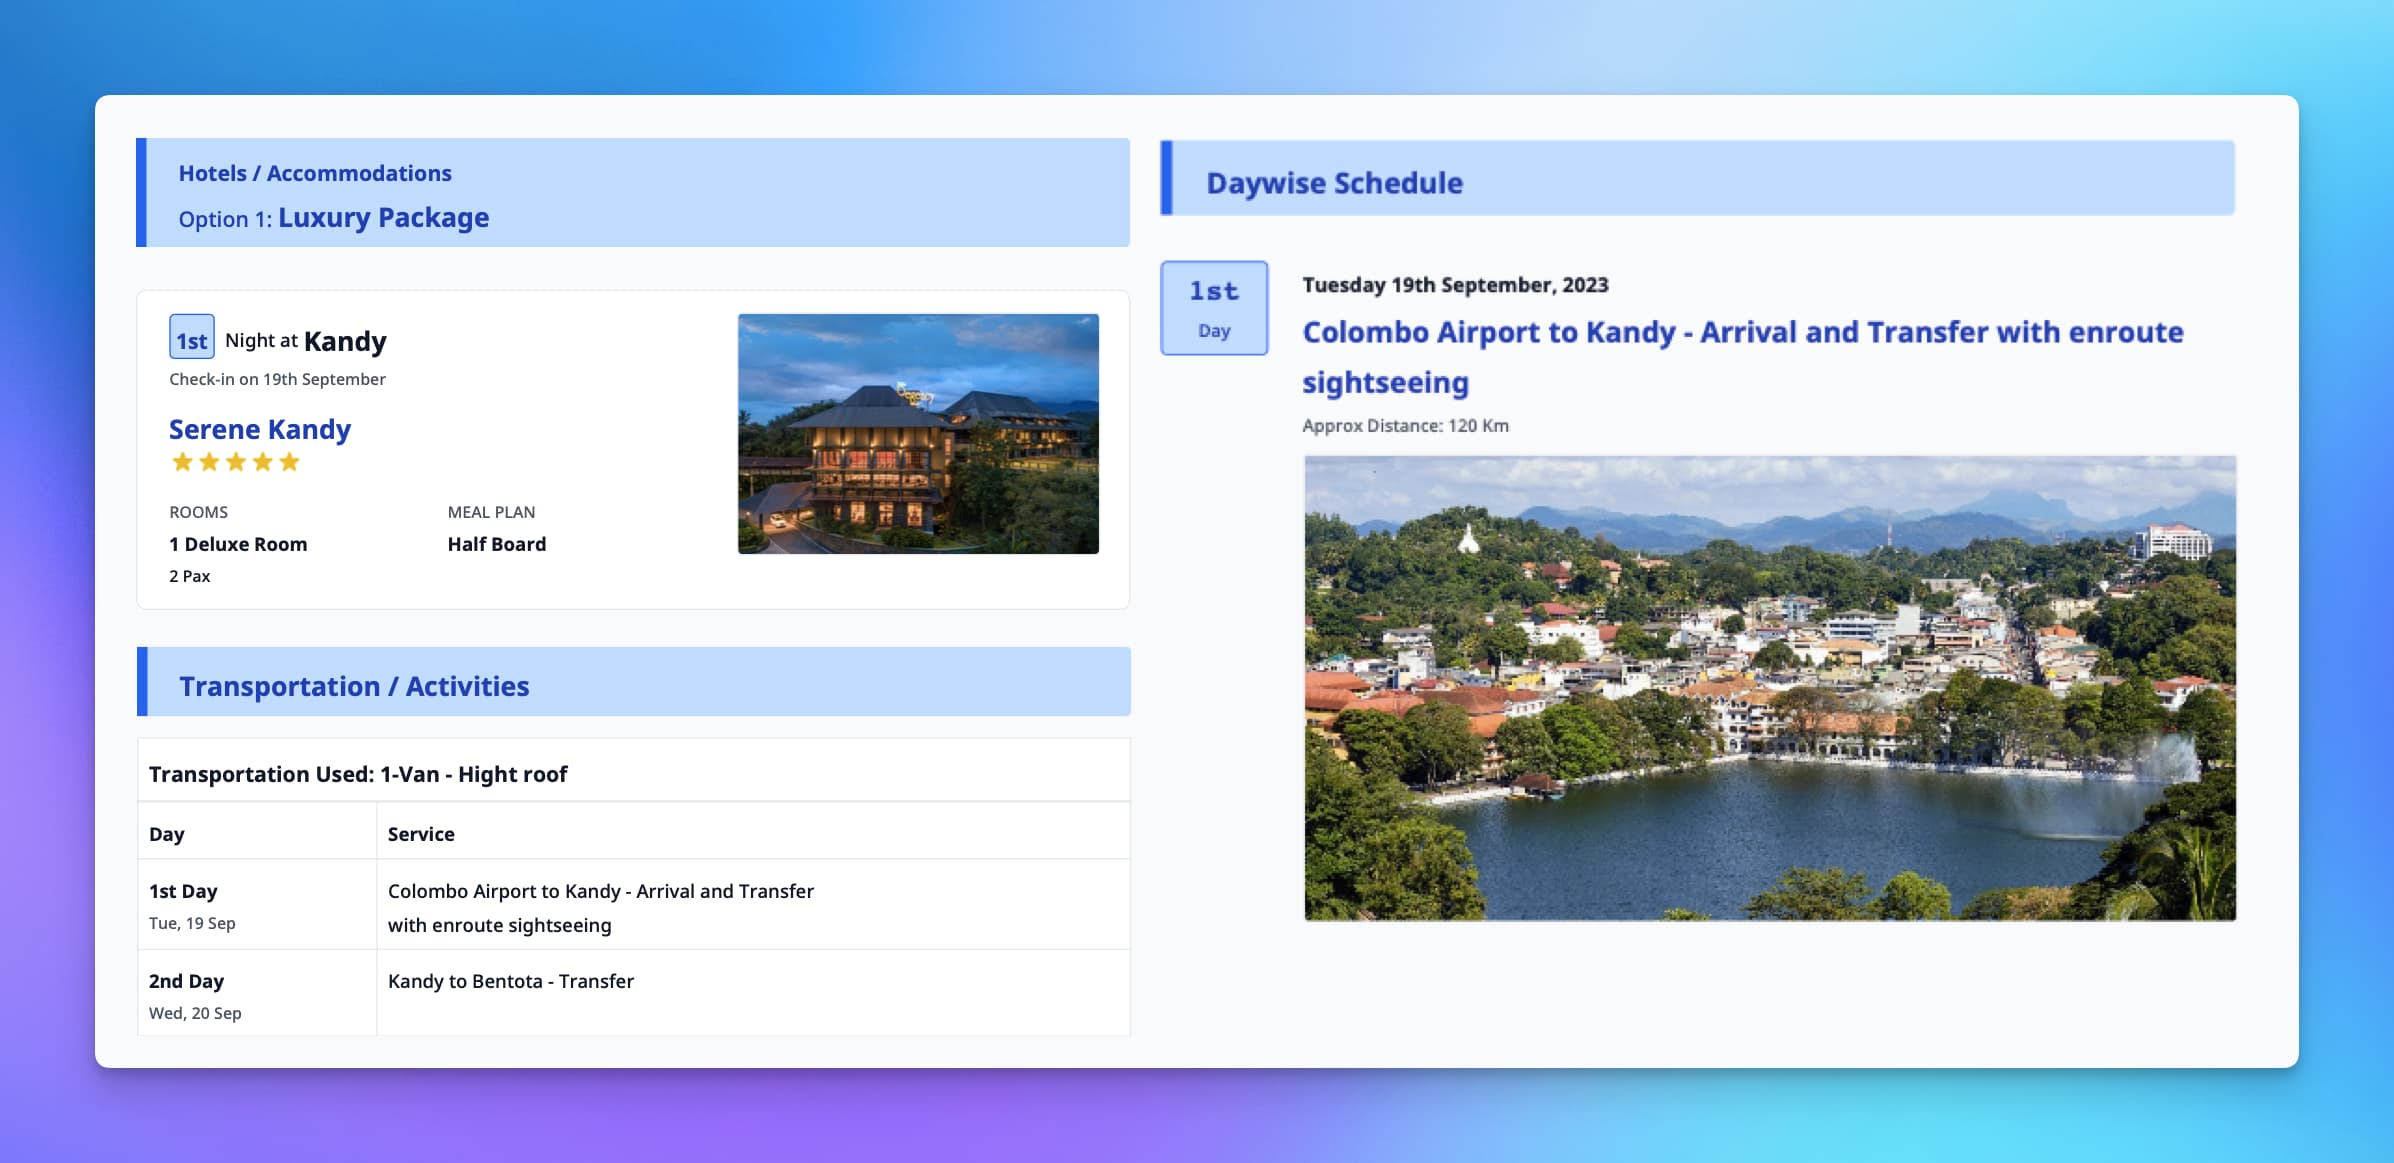The width and height of the screenshot is (2394, 1163).
Task: Click the Transportation Used van heading
Action: coord(358,774)
